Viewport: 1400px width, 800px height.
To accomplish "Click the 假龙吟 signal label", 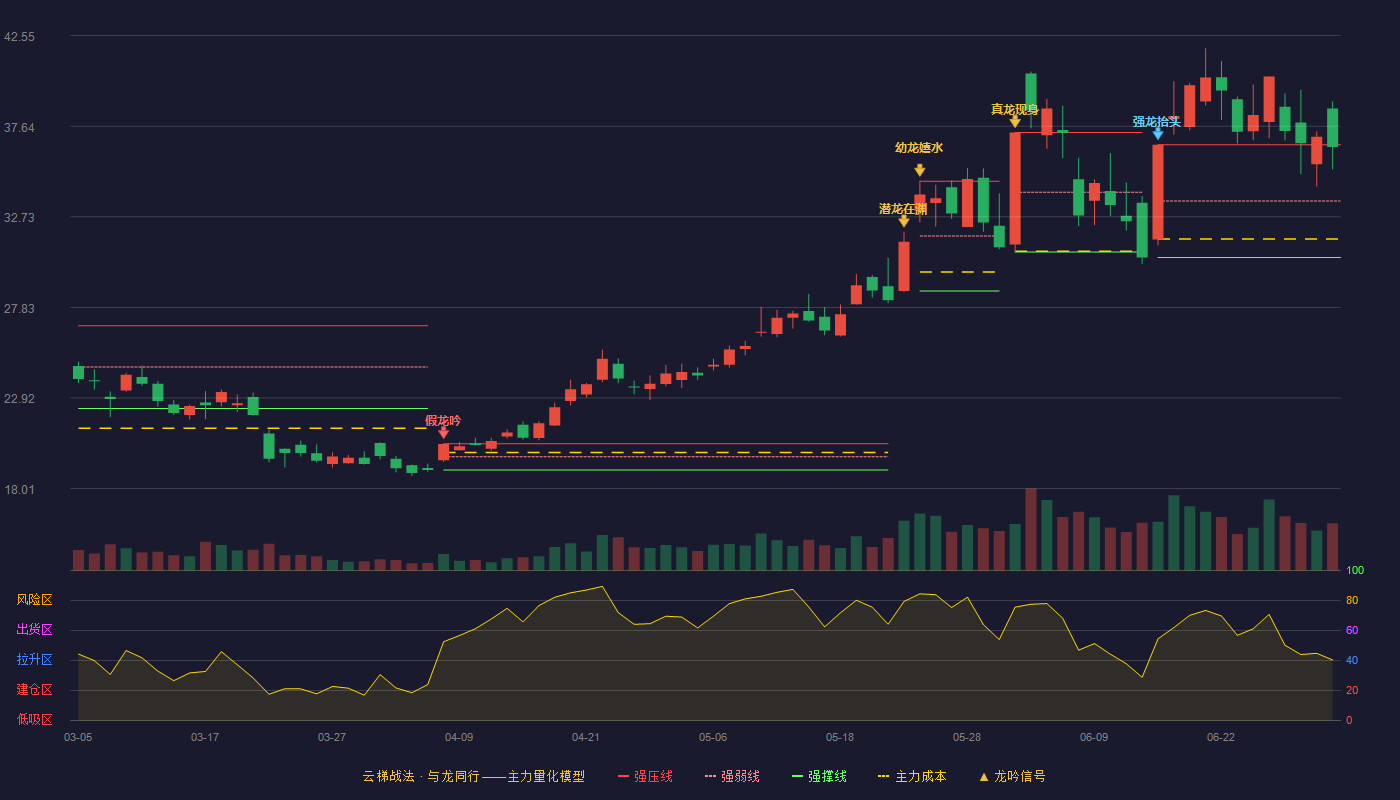I will click(443, 420).
